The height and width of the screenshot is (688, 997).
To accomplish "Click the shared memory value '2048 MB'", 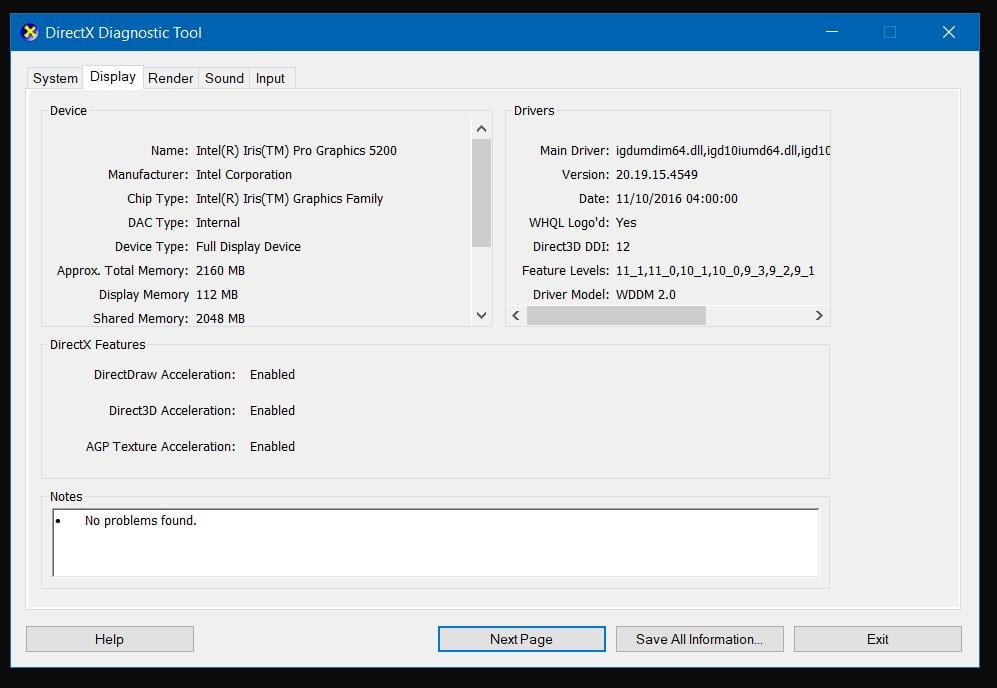I will click(x=220, y=319).
